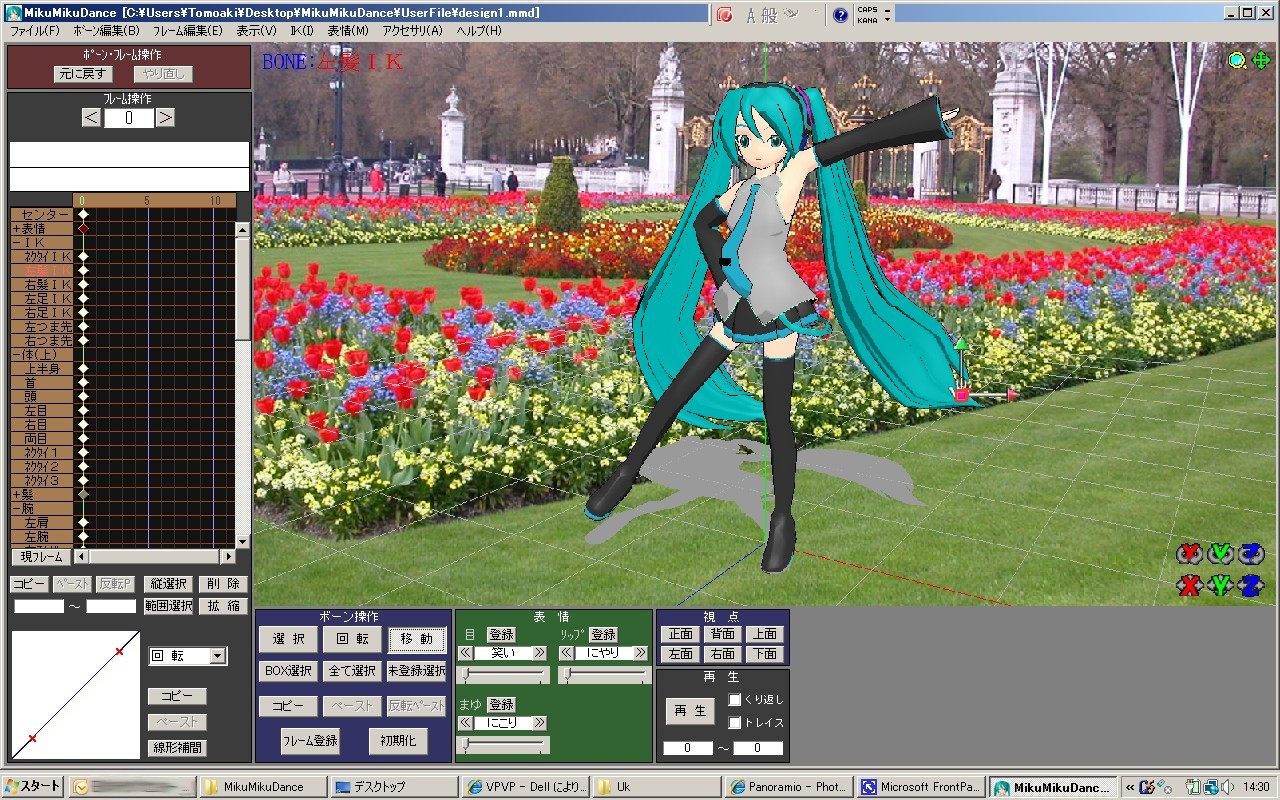This screenshot has height=800, width=1280.
Task: Click the red X local-axis rotate icon
Action: coord(1189,554)
